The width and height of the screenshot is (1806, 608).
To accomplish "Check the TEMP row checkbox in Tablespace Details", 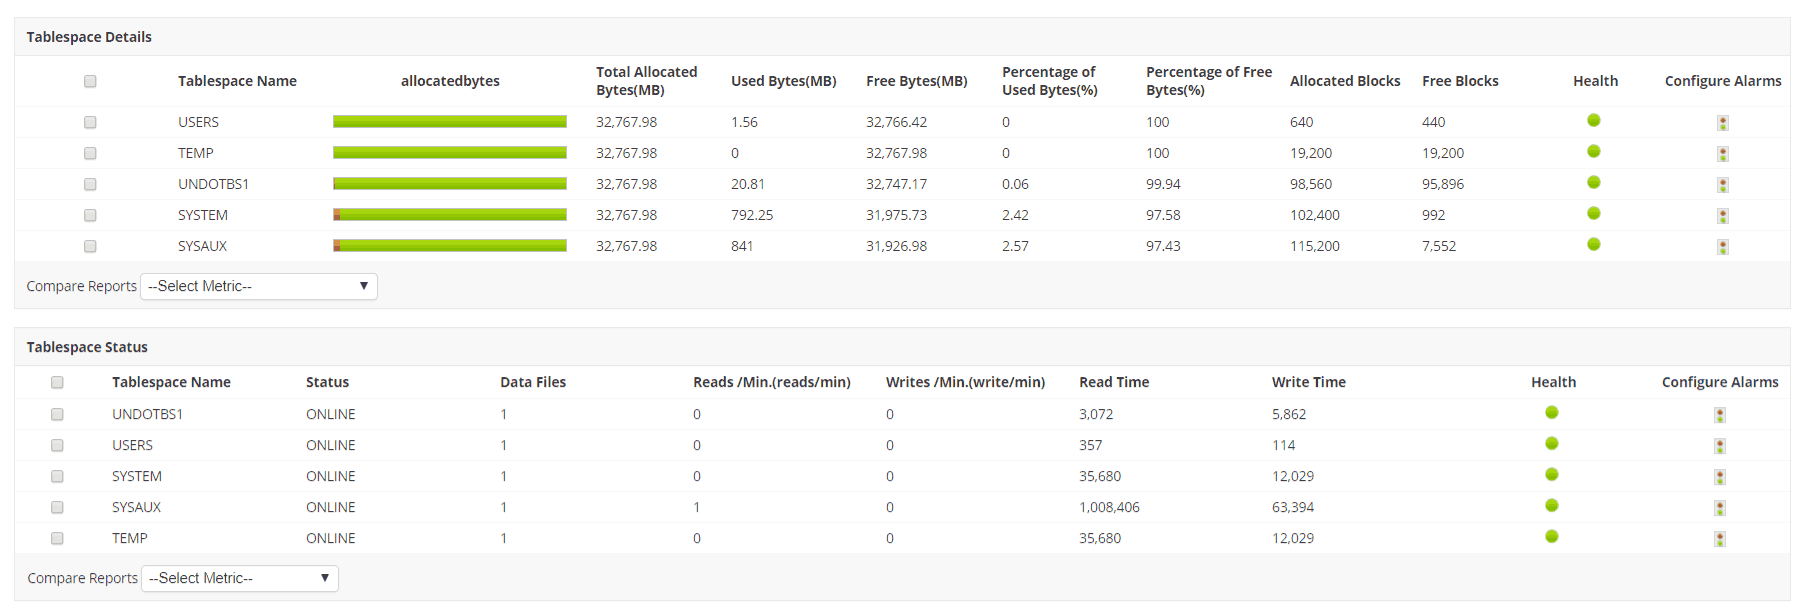I will tap(90, 153).
